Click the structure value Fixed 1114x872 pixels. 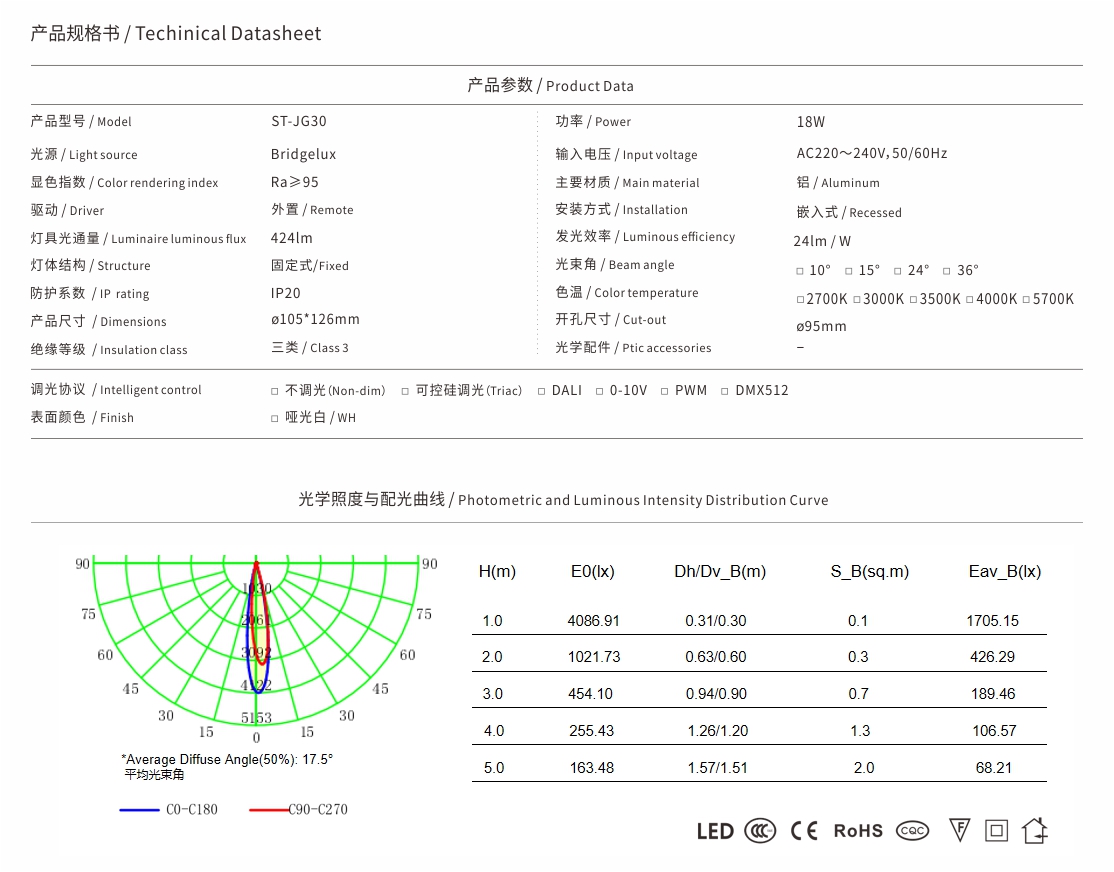point(310,266)
